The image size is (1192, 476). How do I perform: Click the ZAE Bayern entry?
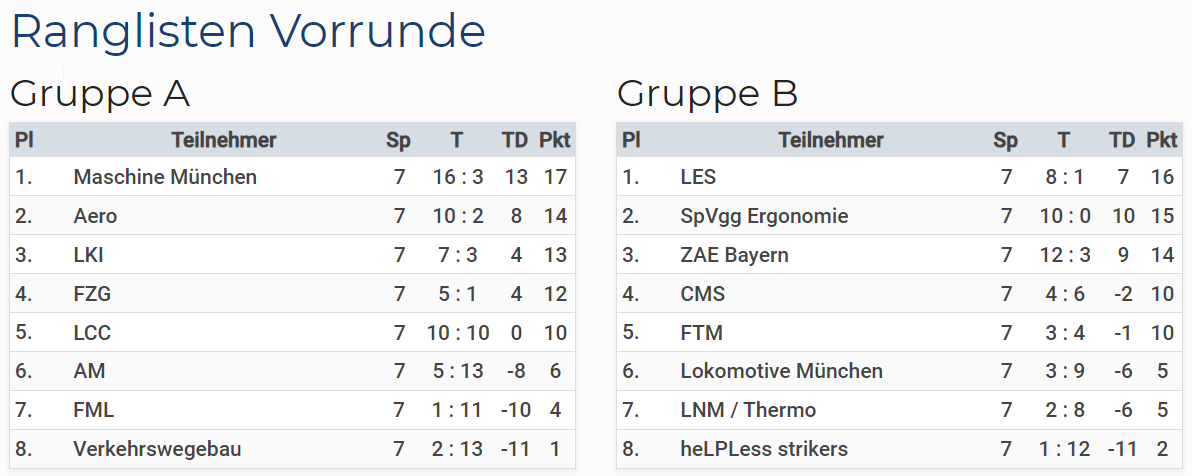coord(734,255)
